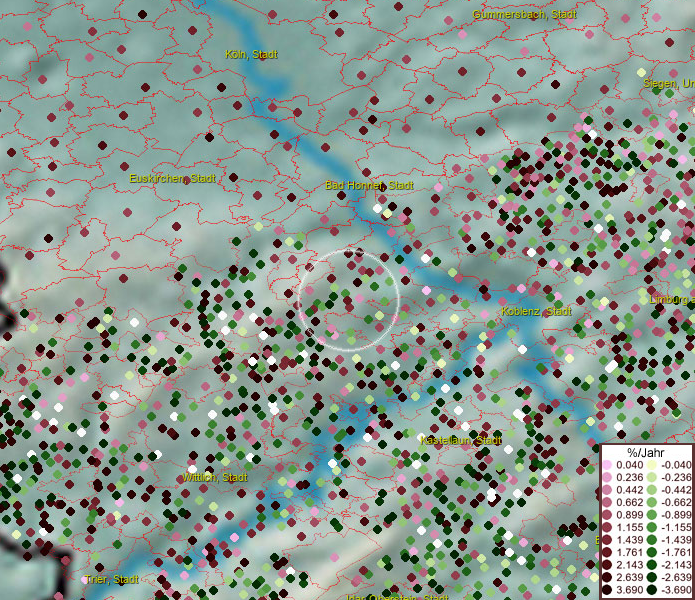The width and height of the screenshot is (695, 600).
Task: Select the 0.899 legend value
Action: point(629,515)
